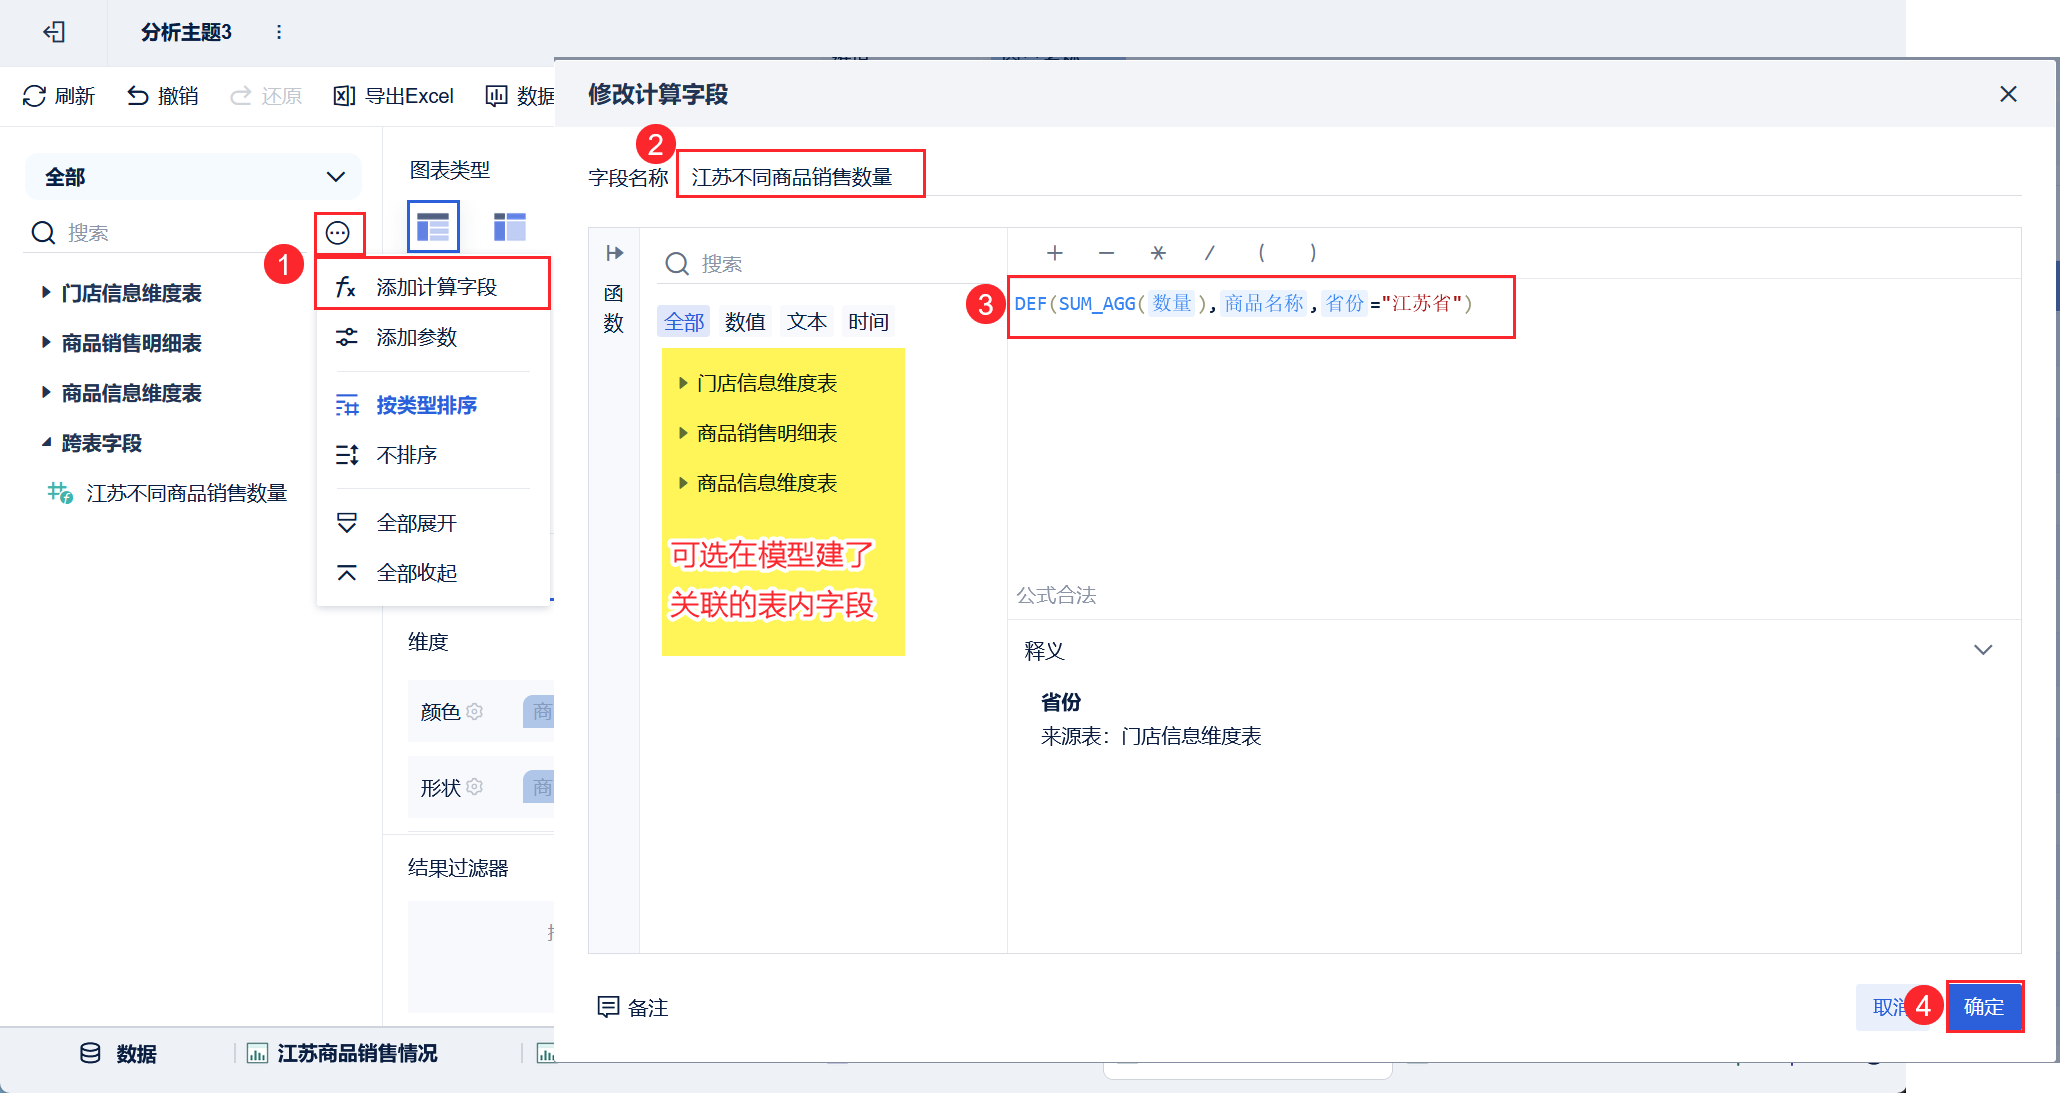Click the back exit icon top-left
The image size is (2060, 1093).
pos(54,32)
